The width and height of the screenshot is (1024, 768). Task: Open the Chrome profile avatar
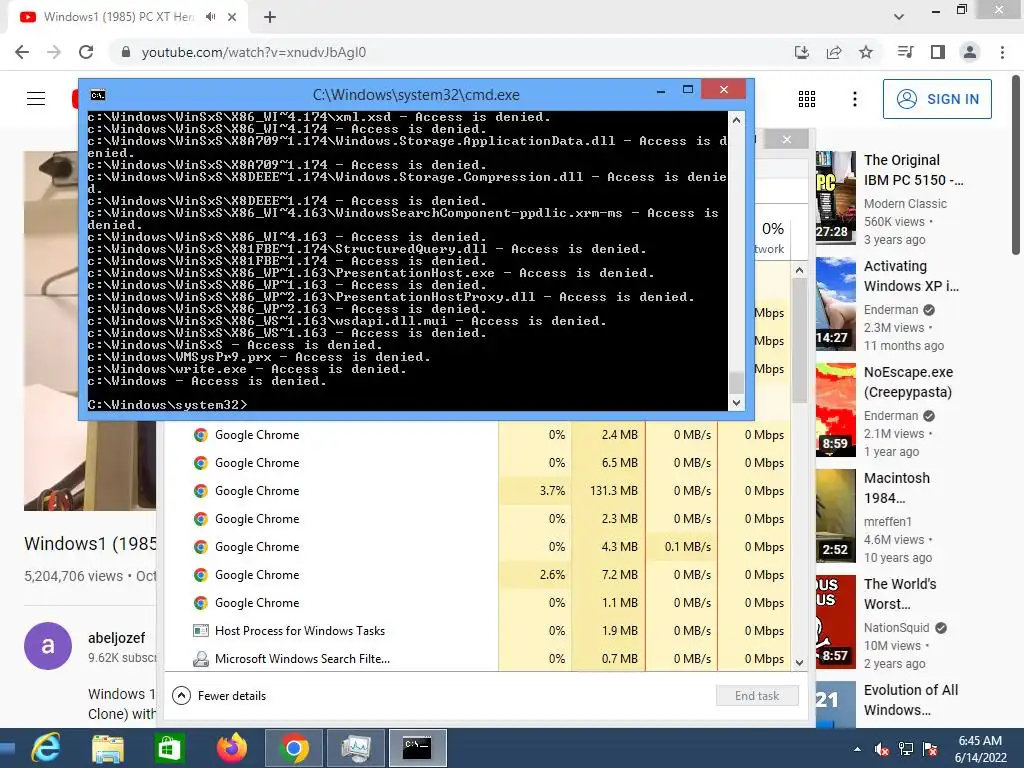click(x=970, y=52)
